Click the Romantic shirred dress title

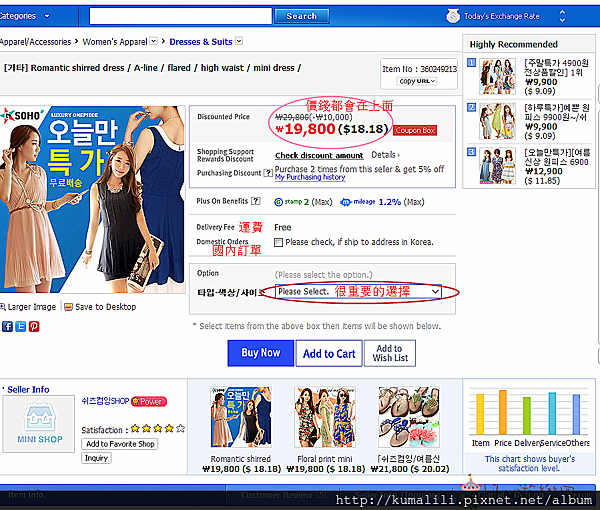pyautogui.click(x=152, y=68)
